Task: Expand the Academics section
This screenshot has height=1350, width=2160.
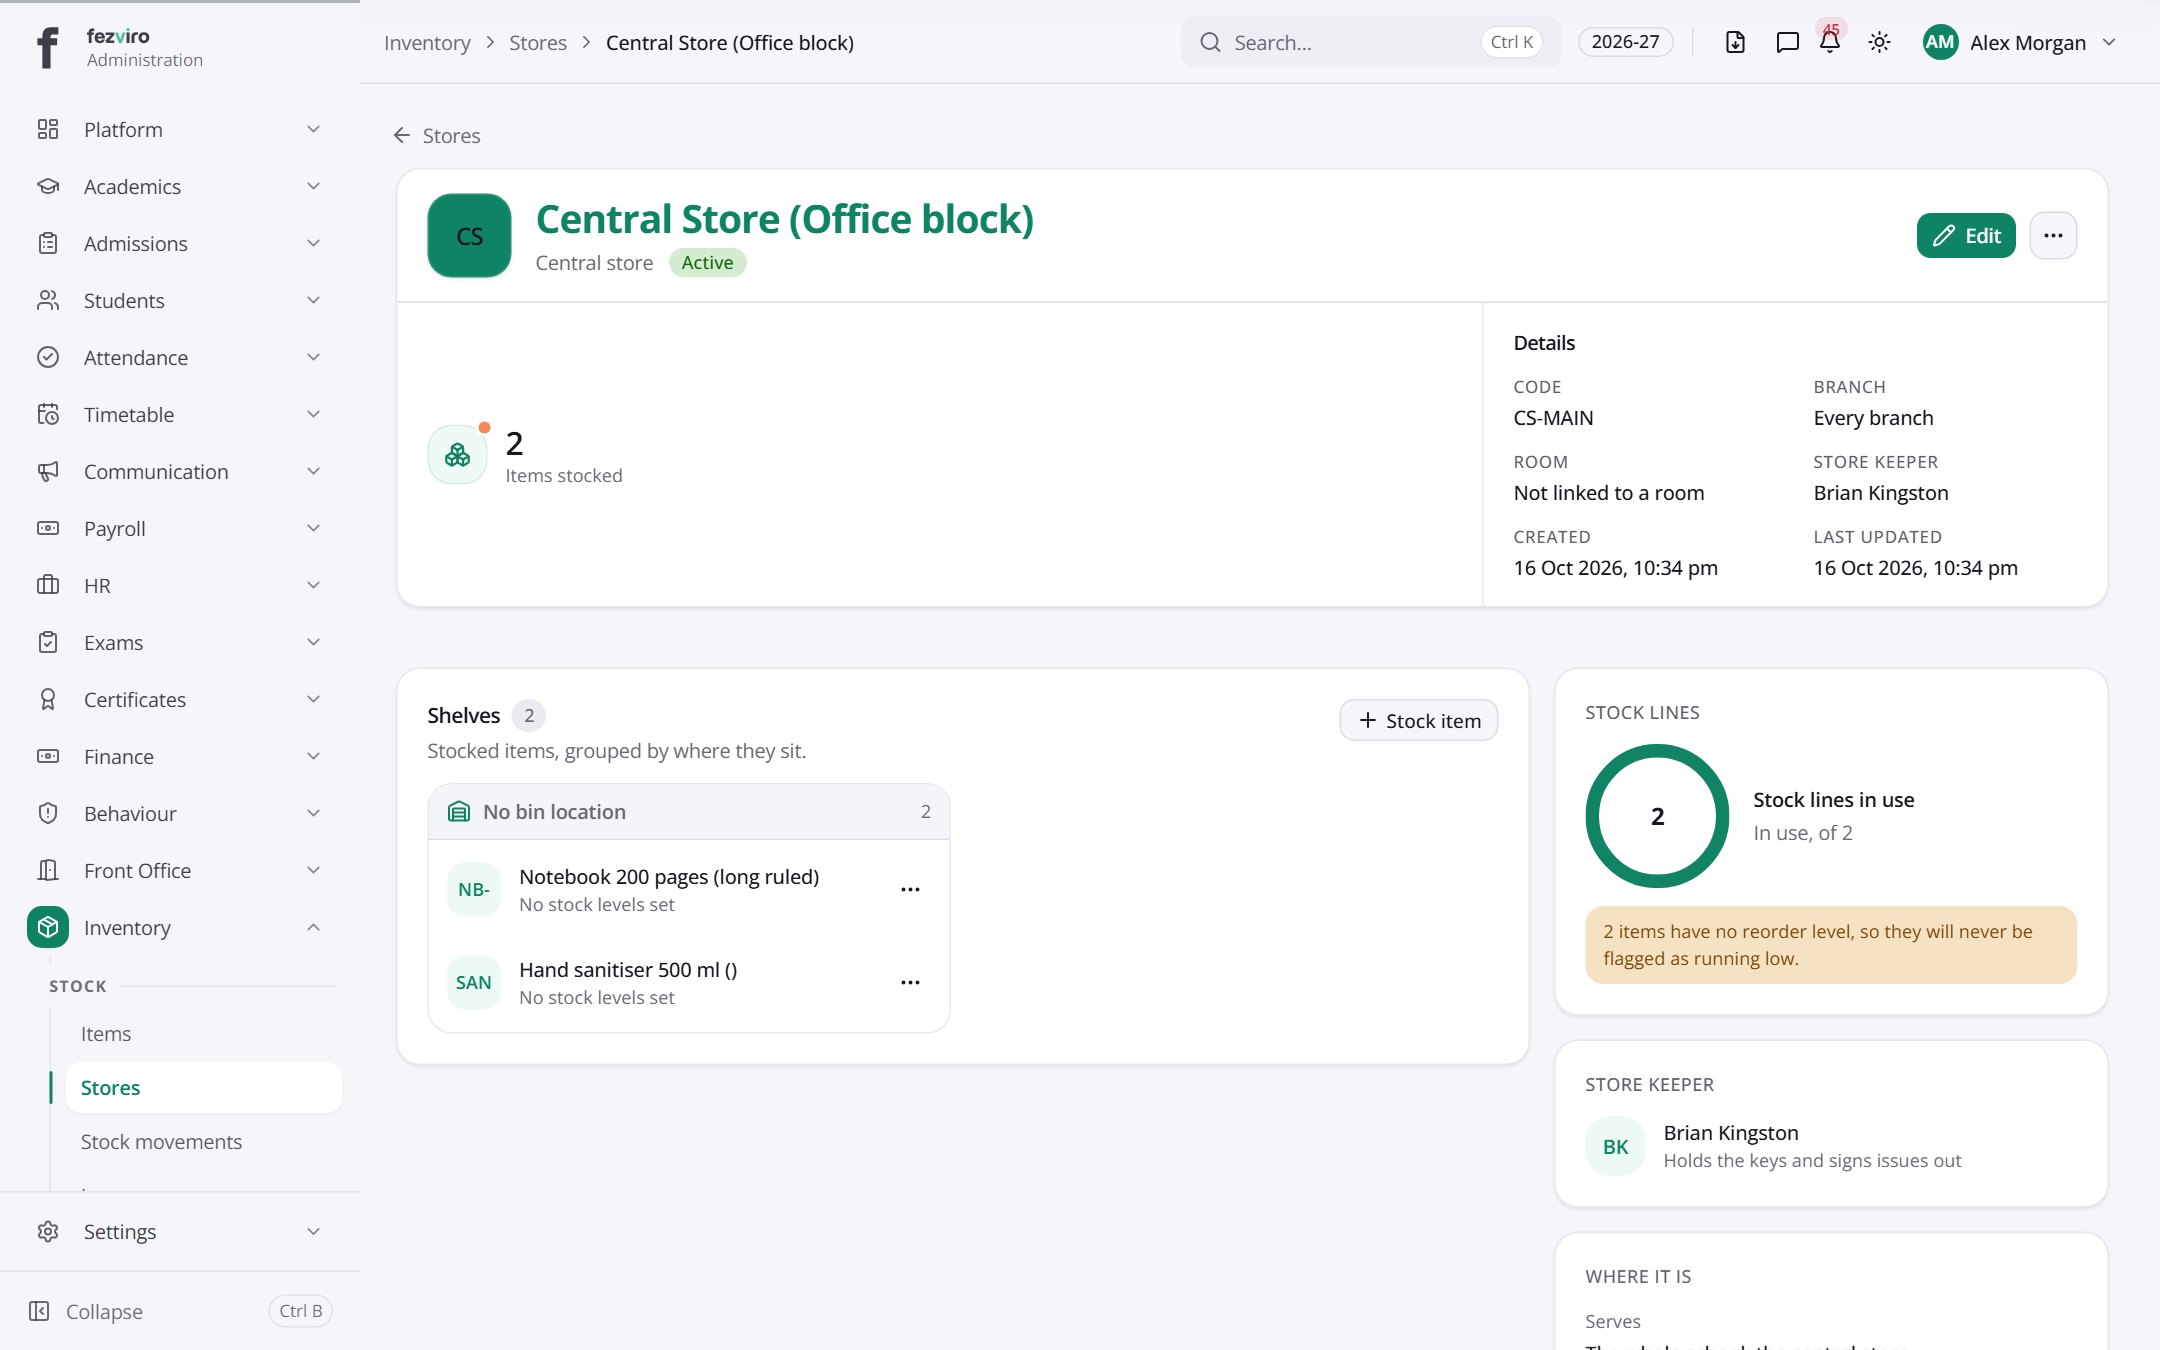Action: [x=180, y=186]
